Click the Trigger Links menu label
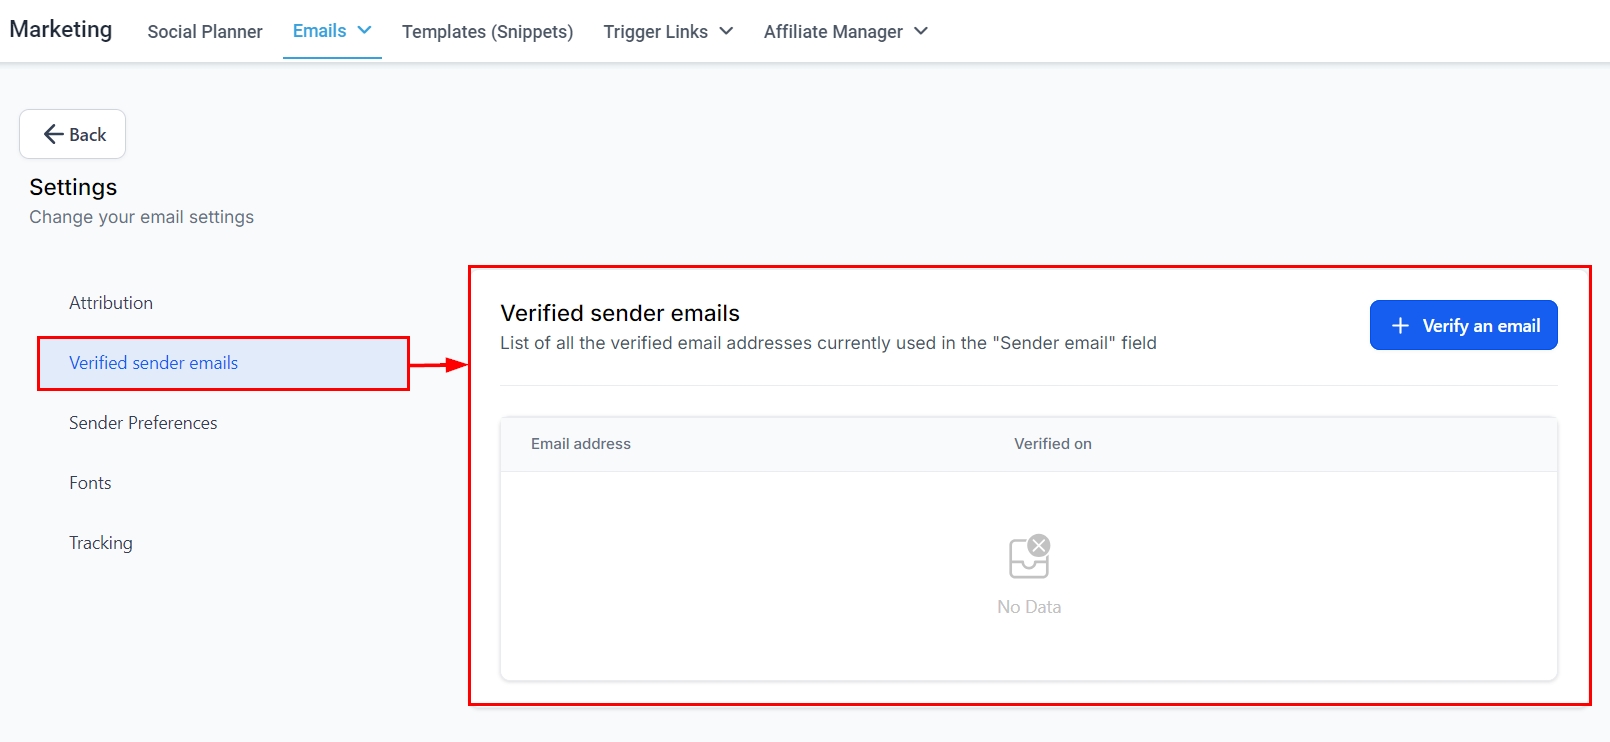Viewport: 1610px width, 742px height. [655, 31]
